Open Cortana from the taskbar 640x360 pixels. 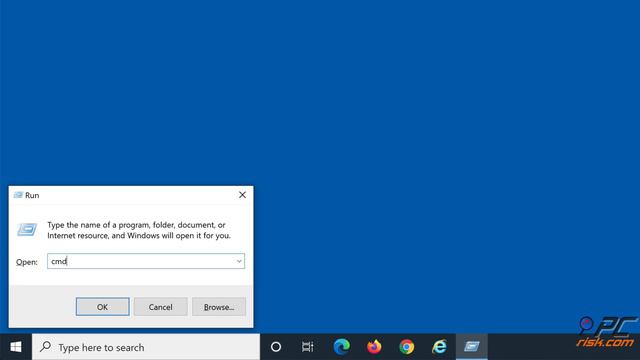coord(276,347)
